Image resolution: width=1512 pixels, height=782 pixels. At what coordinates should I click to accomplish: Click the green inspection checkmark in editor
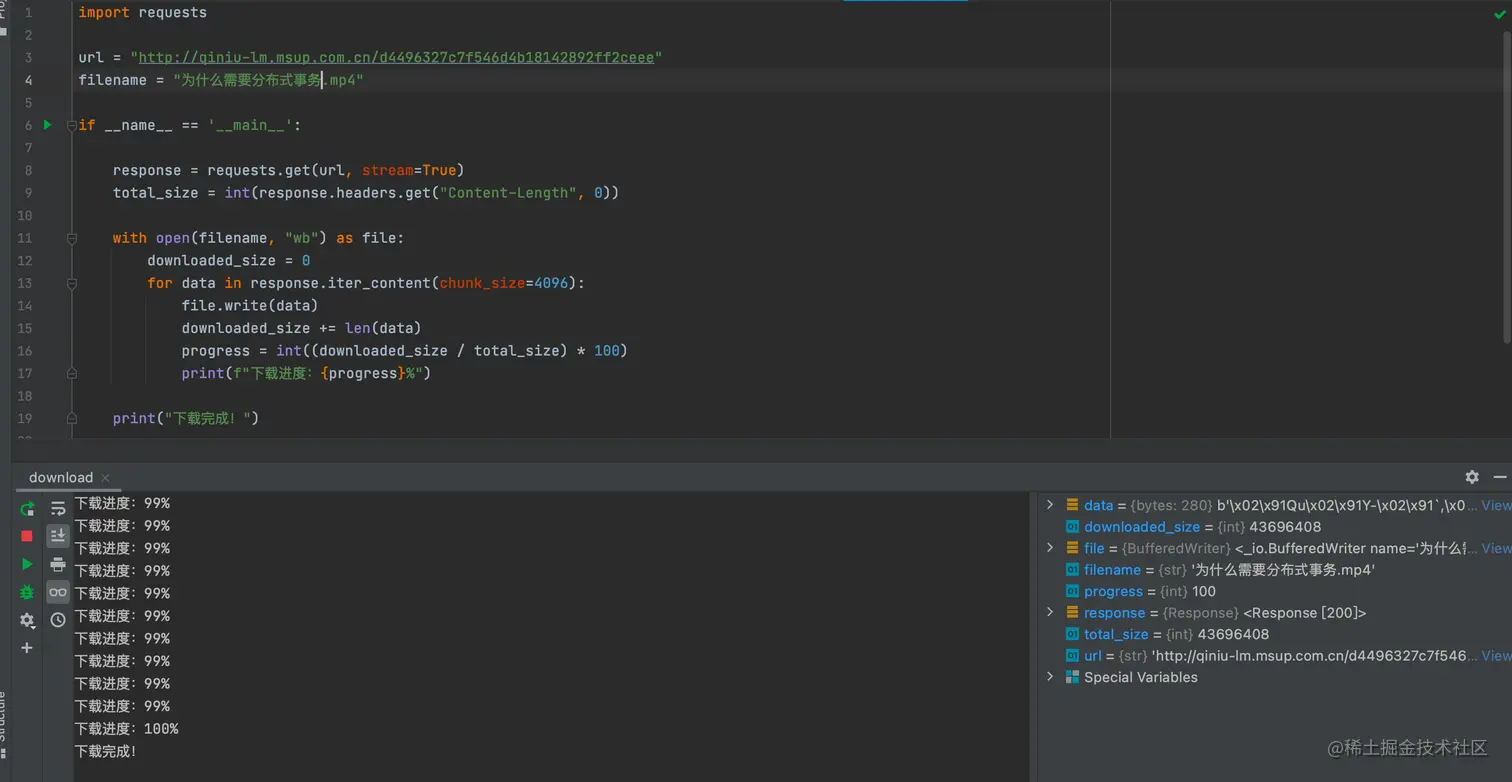1499,14
